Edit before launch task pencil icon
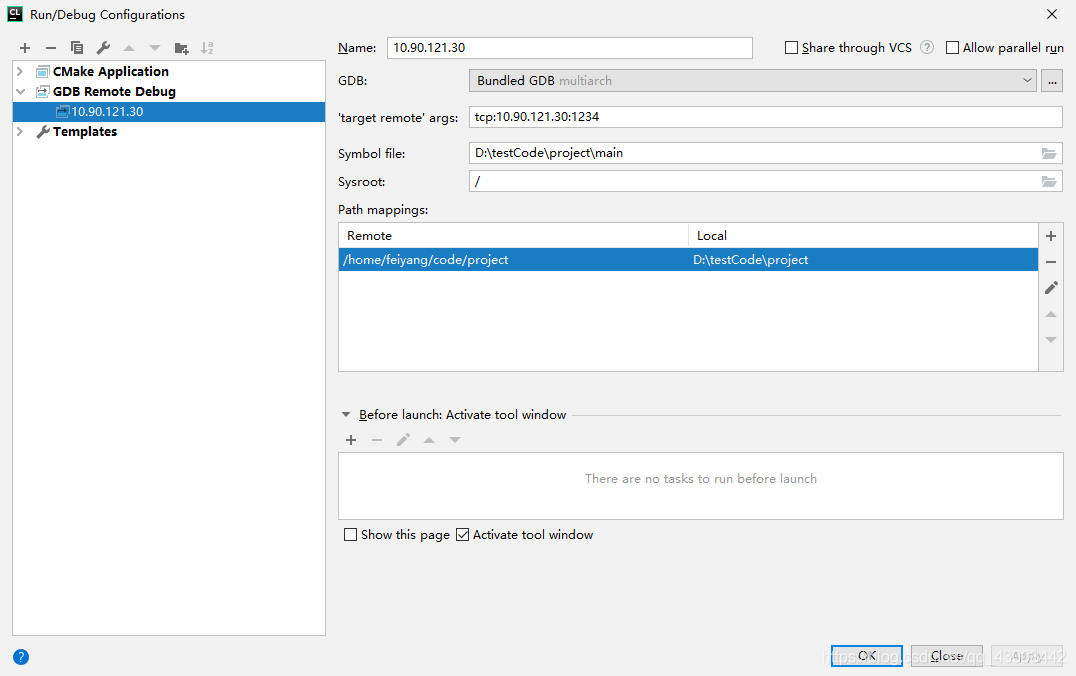This screenshot has width=1076, height=676. click(404, 440)
